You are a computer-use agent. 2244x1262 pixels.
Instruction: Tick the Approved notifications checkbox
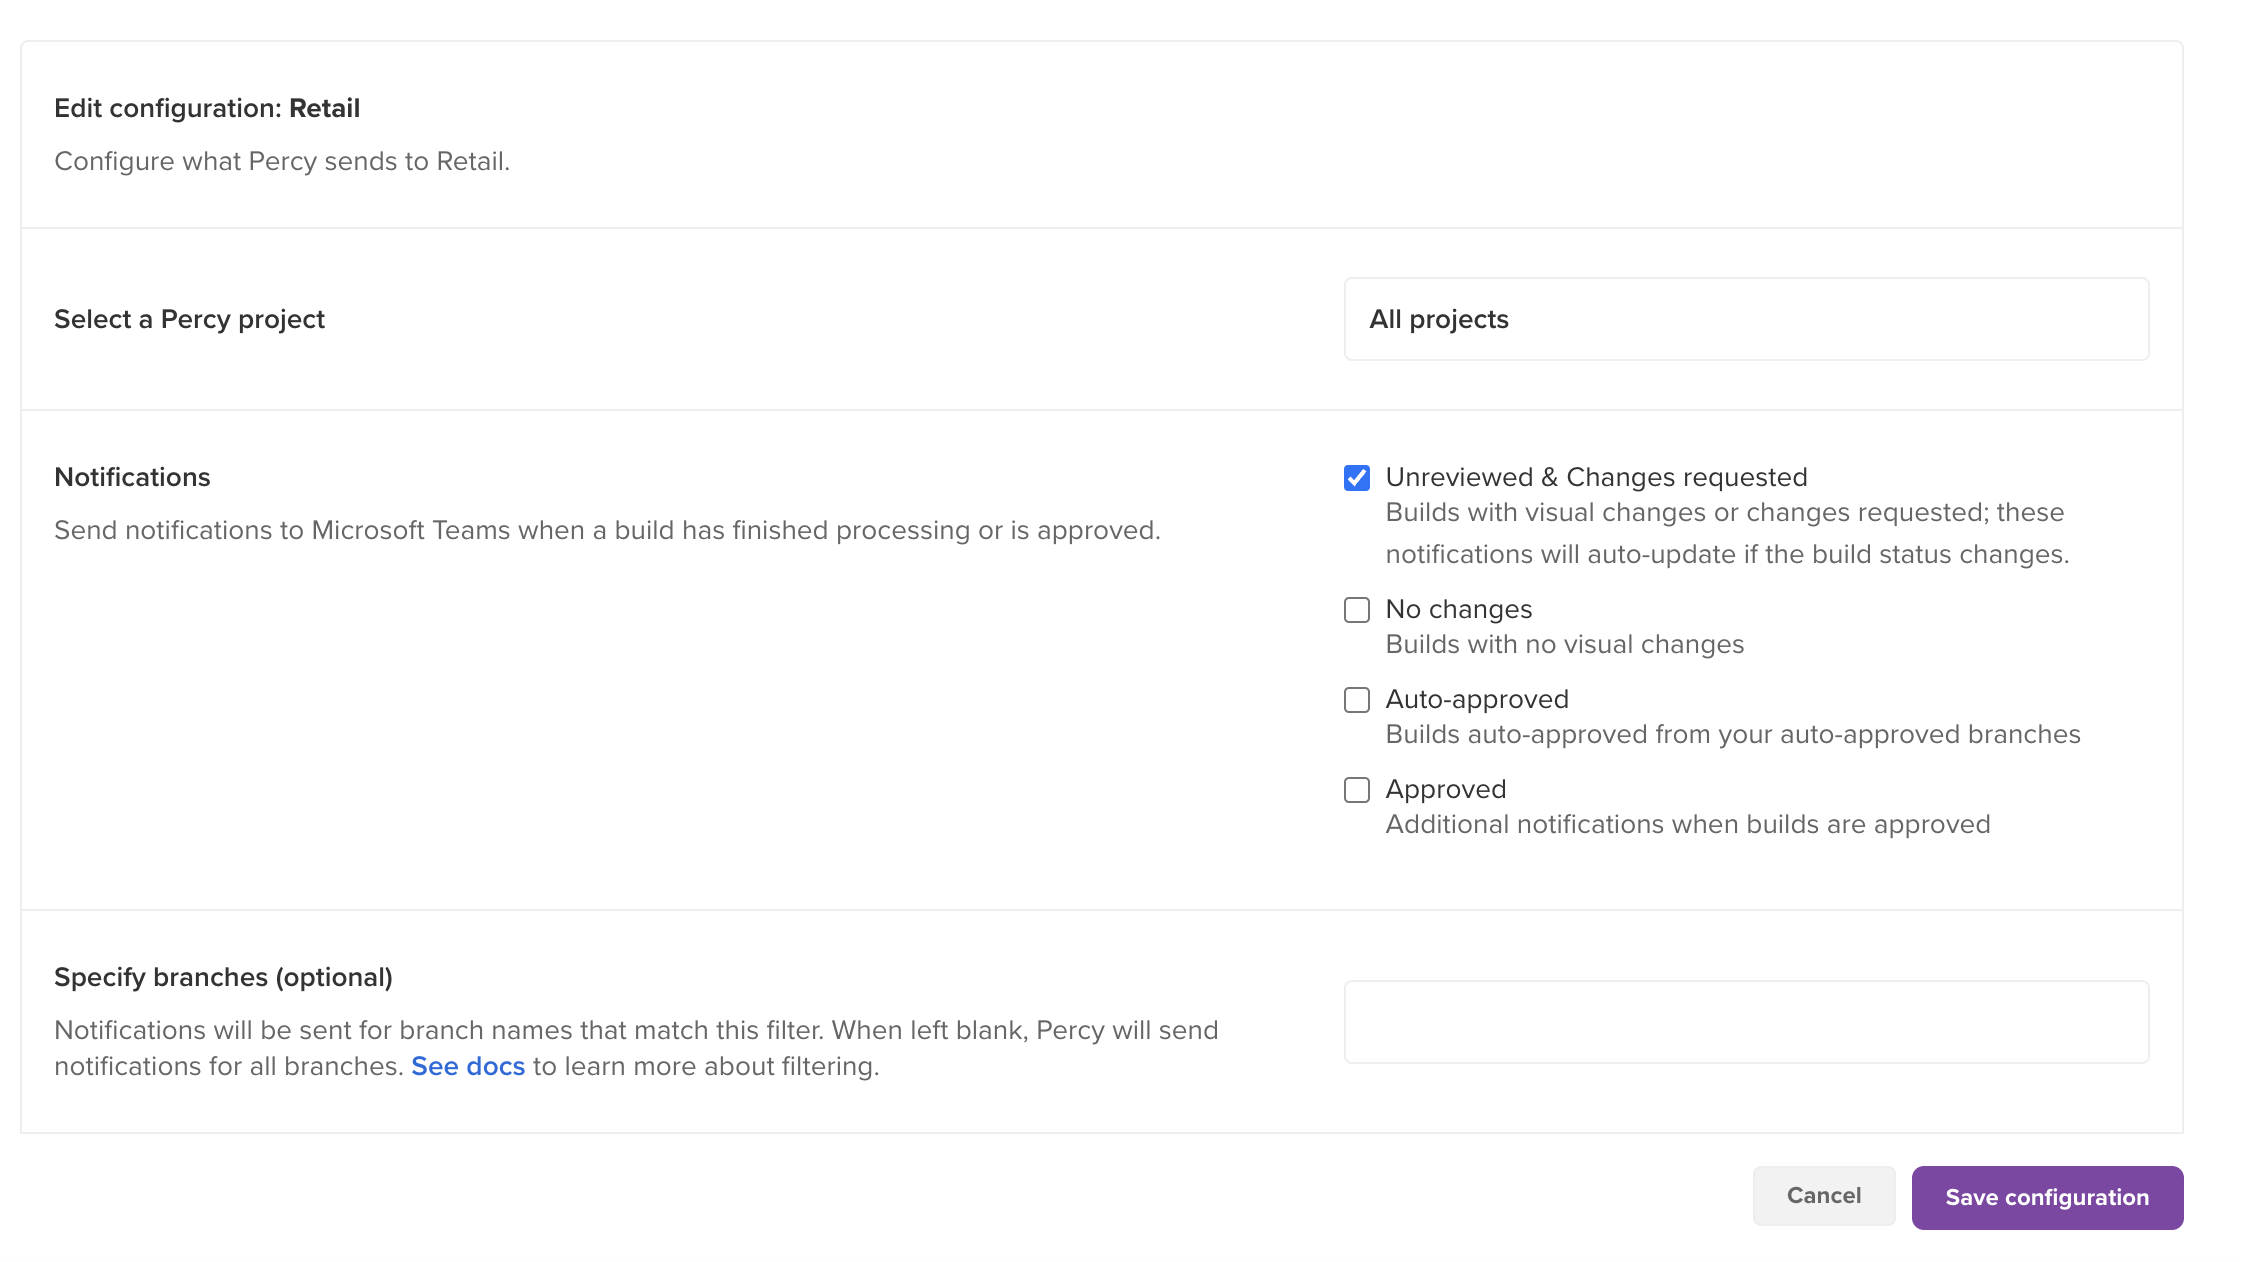pos(1356,790)
